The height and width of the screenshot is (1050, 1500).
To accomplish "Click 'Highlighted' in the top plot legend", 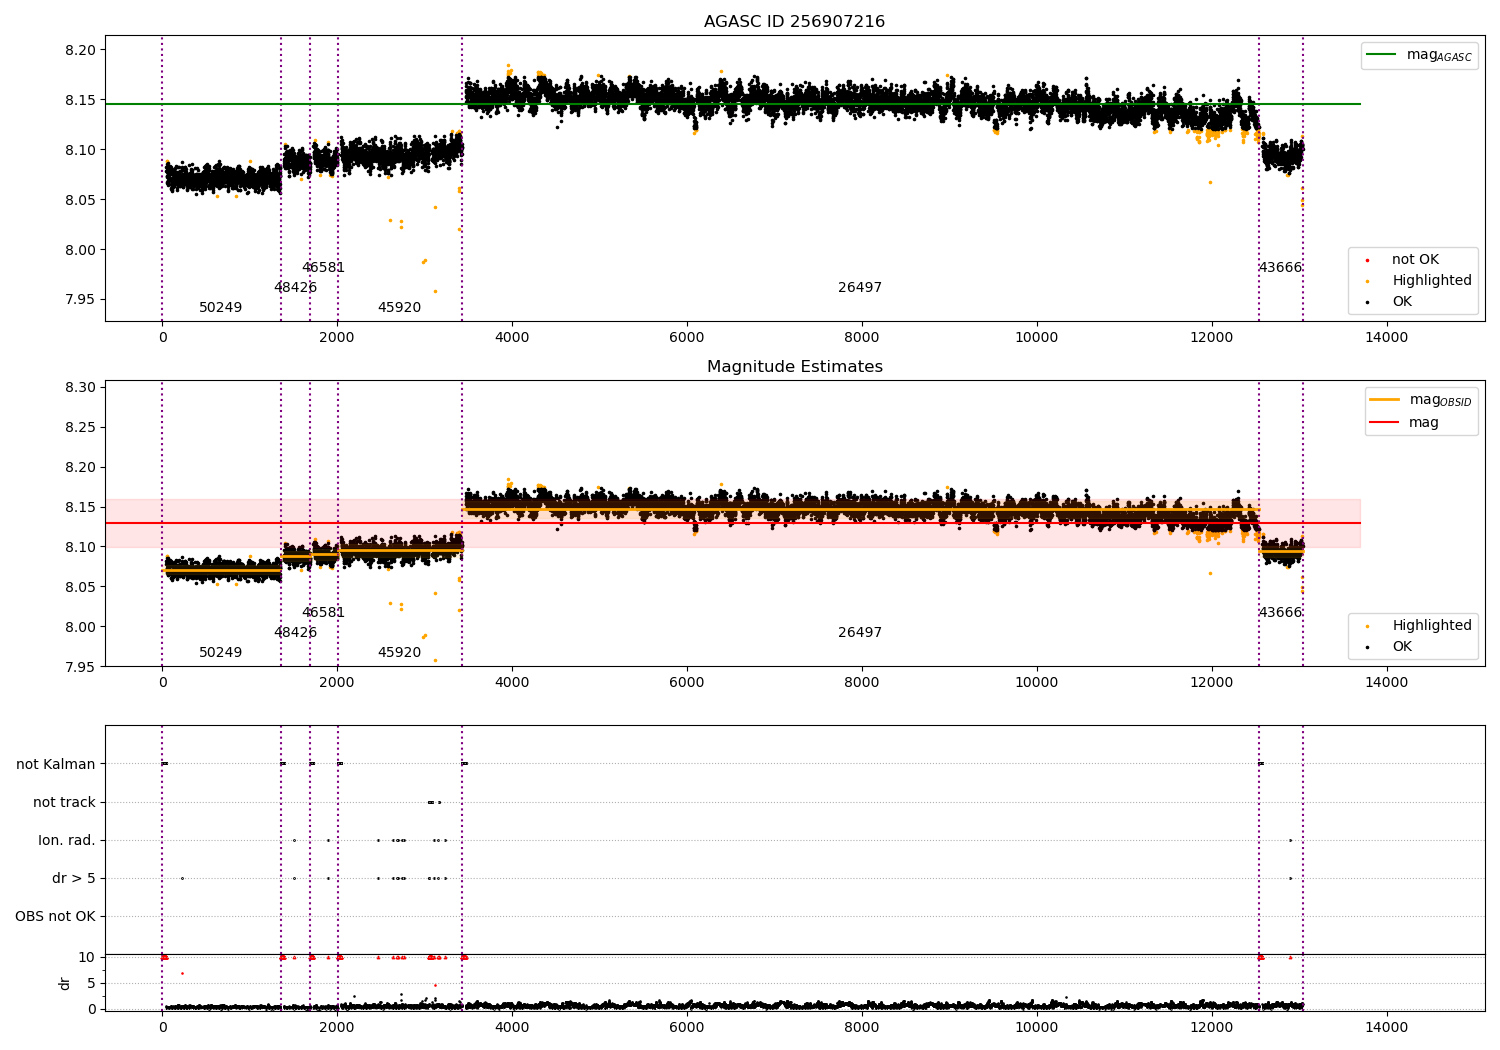I will [1432, 281].
